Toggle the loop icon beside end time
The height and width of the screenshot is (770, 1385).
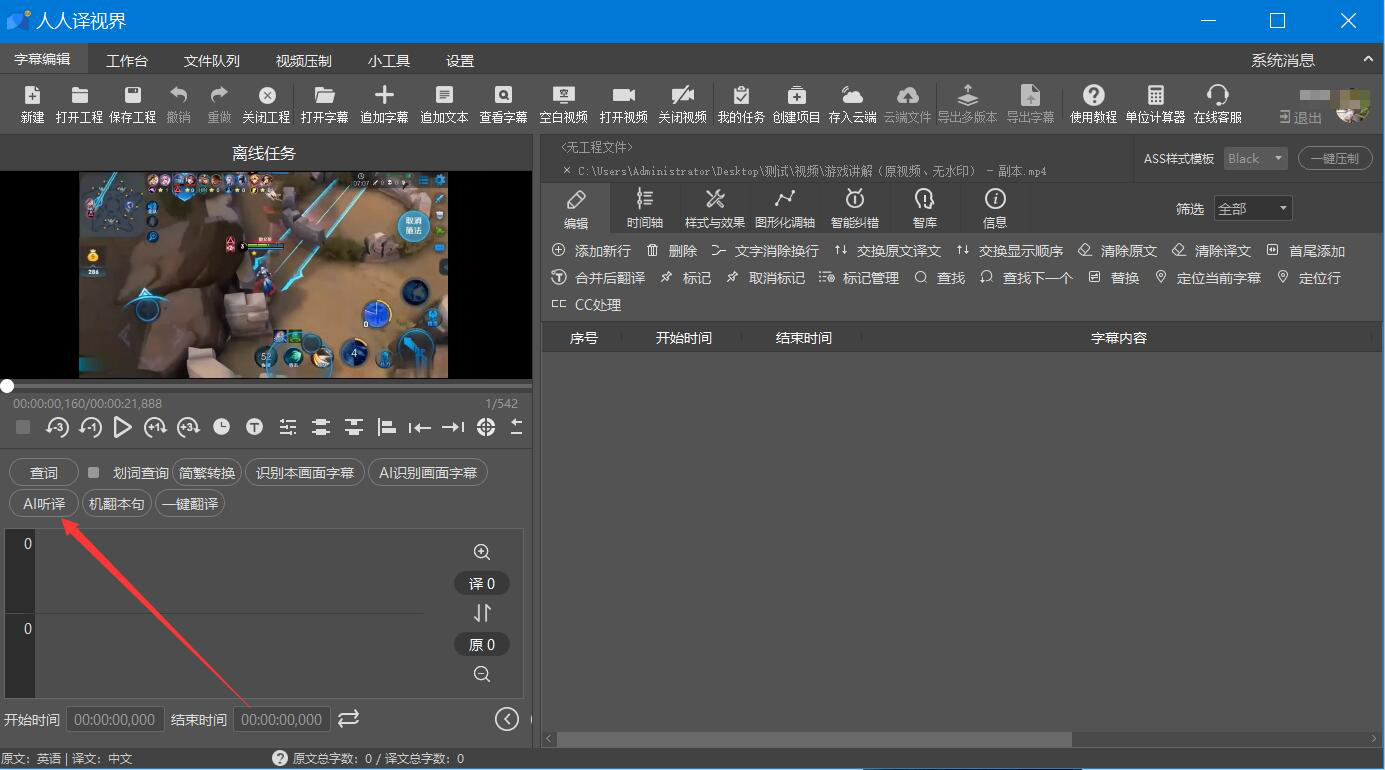(348, 719)
